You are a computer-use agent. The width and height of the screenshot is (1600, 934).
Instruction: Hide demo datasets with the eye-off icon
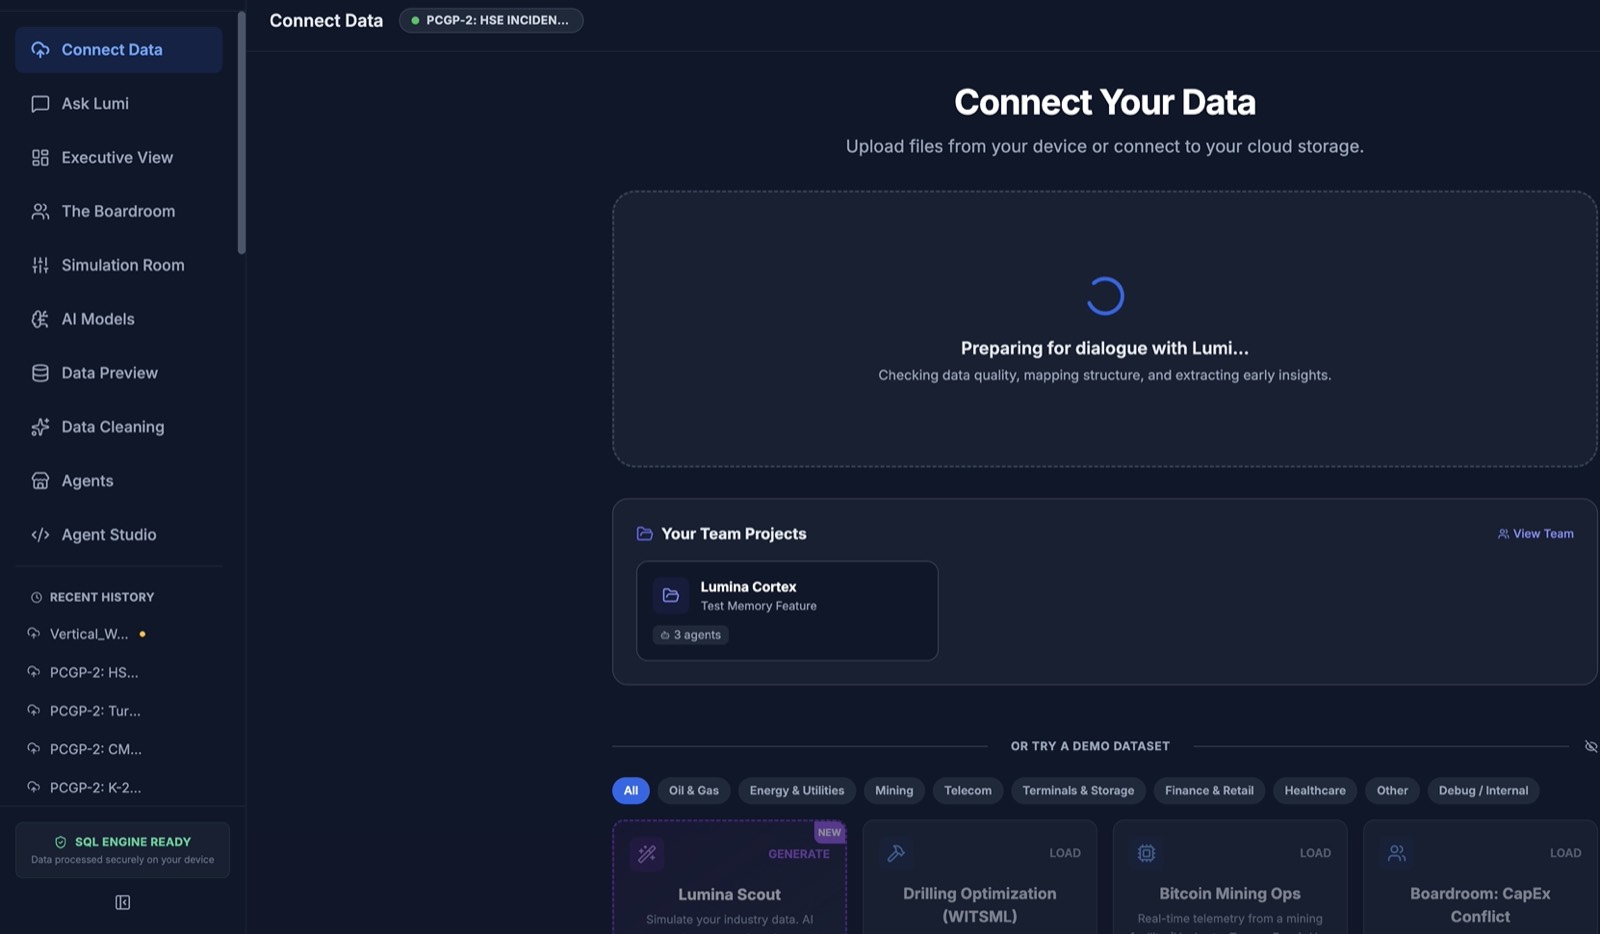point(1591,746)
